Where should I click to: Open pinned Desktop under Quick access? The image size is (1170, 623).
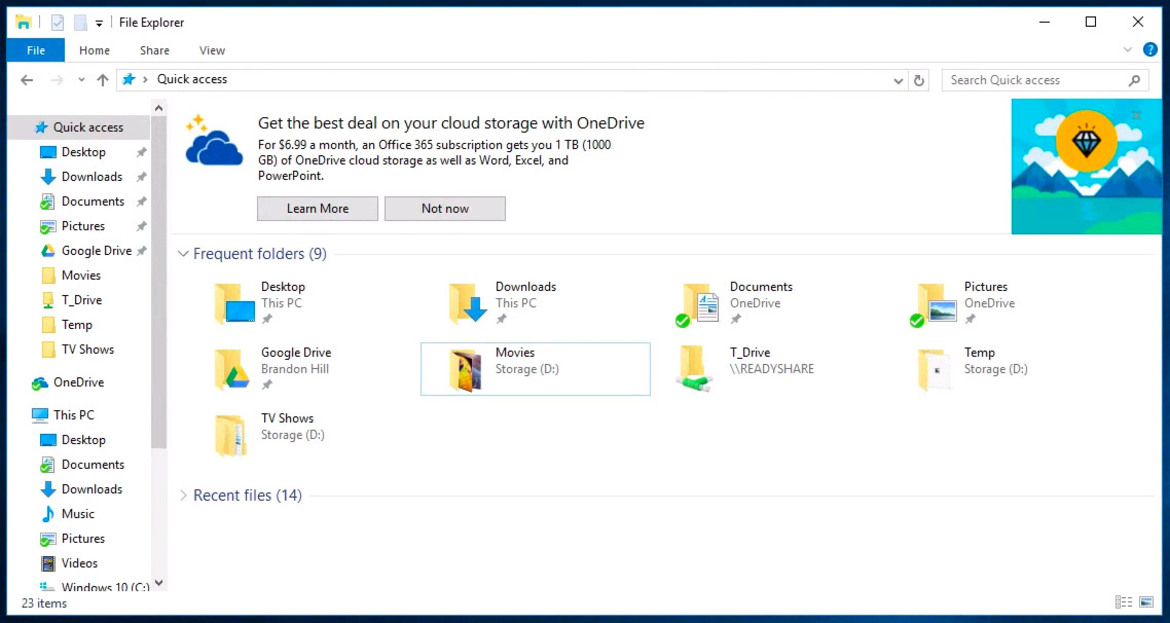click(84, 152)
